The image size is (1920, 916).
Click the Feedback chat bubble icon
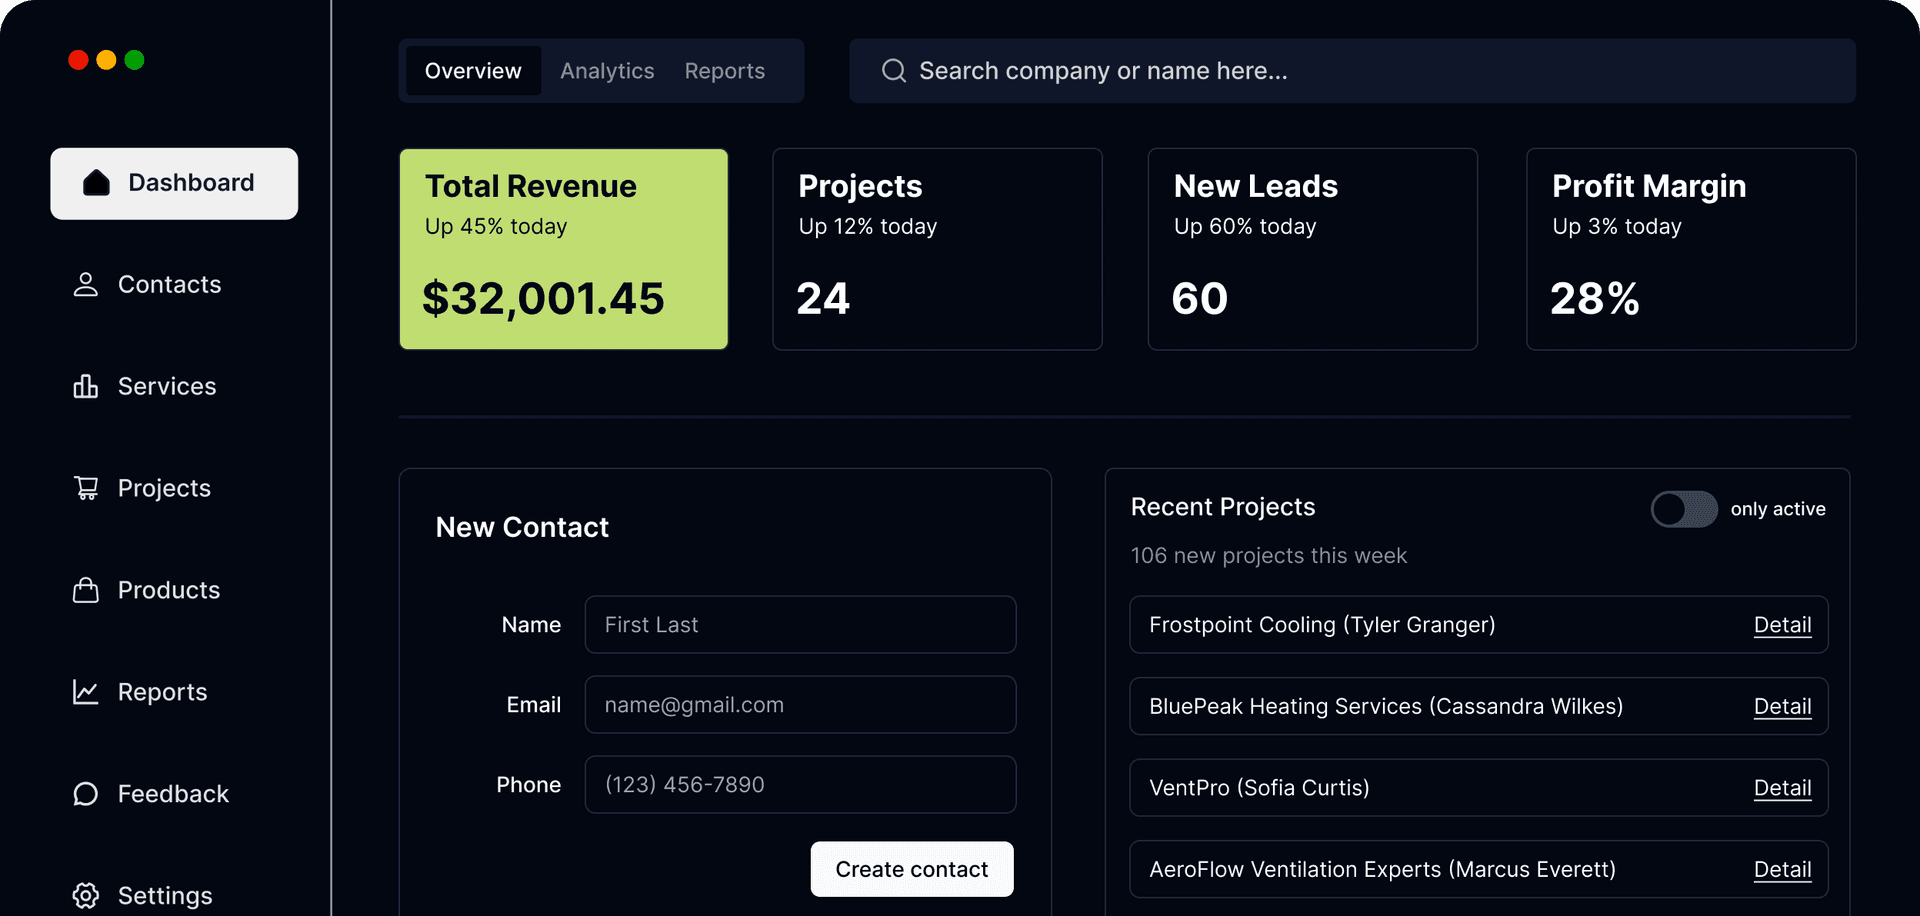pyautogui.click(x=86, y=794)
